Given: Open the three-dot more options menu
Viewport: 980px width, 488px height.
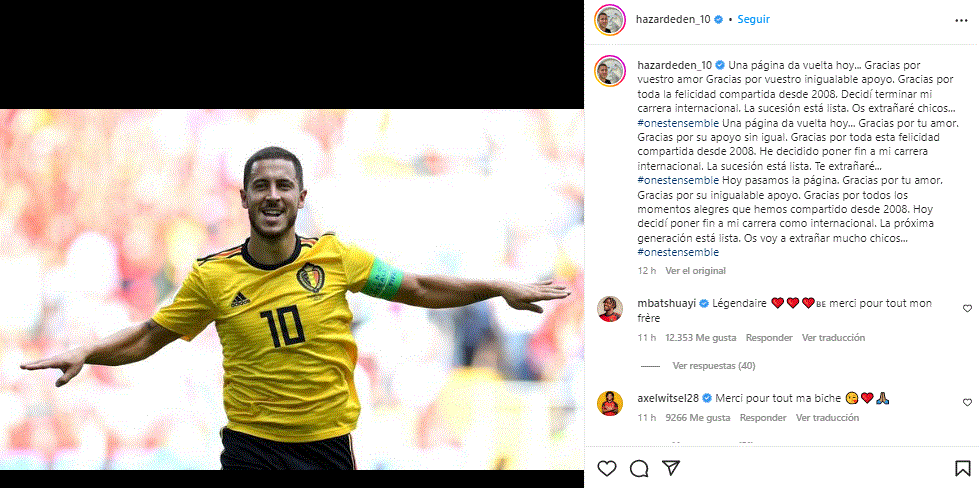Looking at the screenshot, I should pos(961,20).
